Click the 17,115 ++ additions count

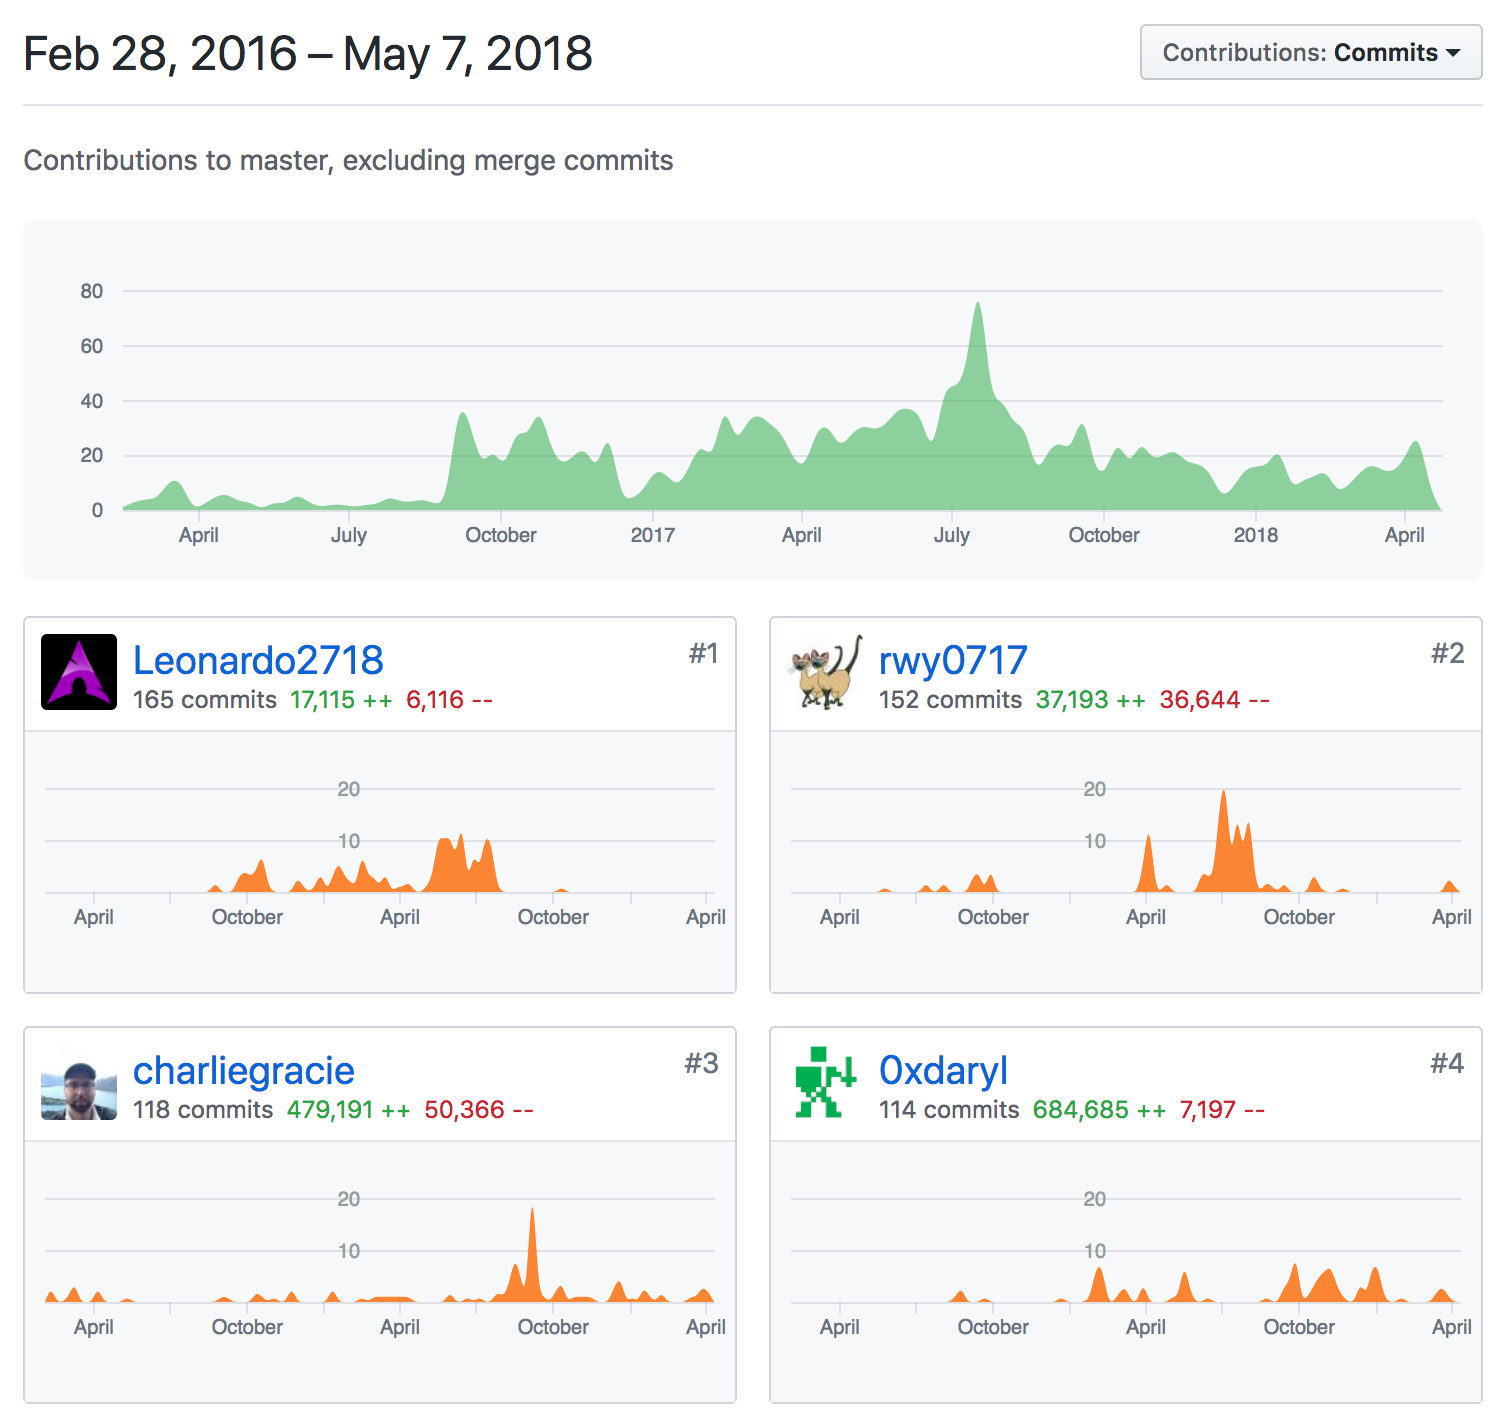pos(341,700)
